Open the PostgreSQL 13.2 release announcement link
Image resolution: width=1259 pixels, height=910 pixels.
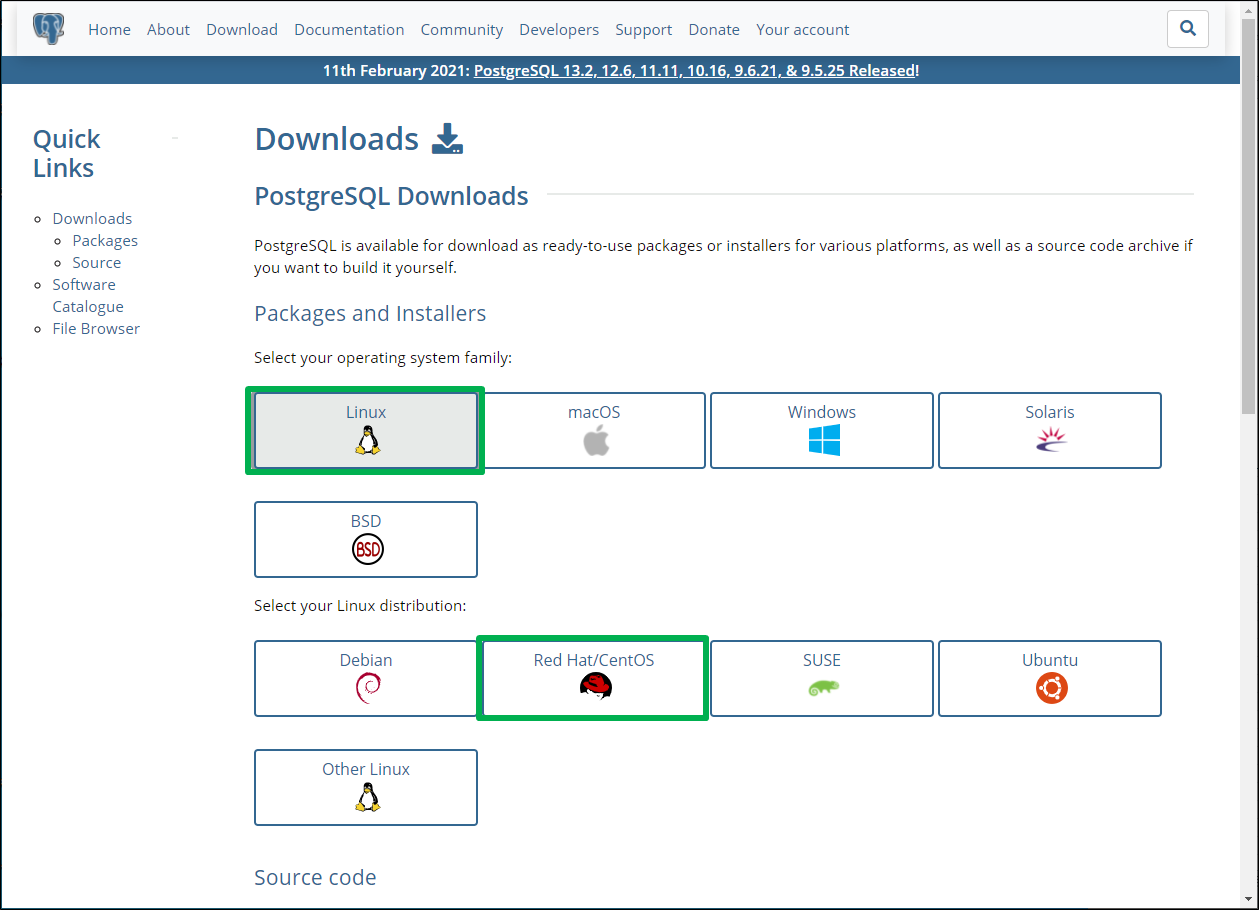pos(694,70)
